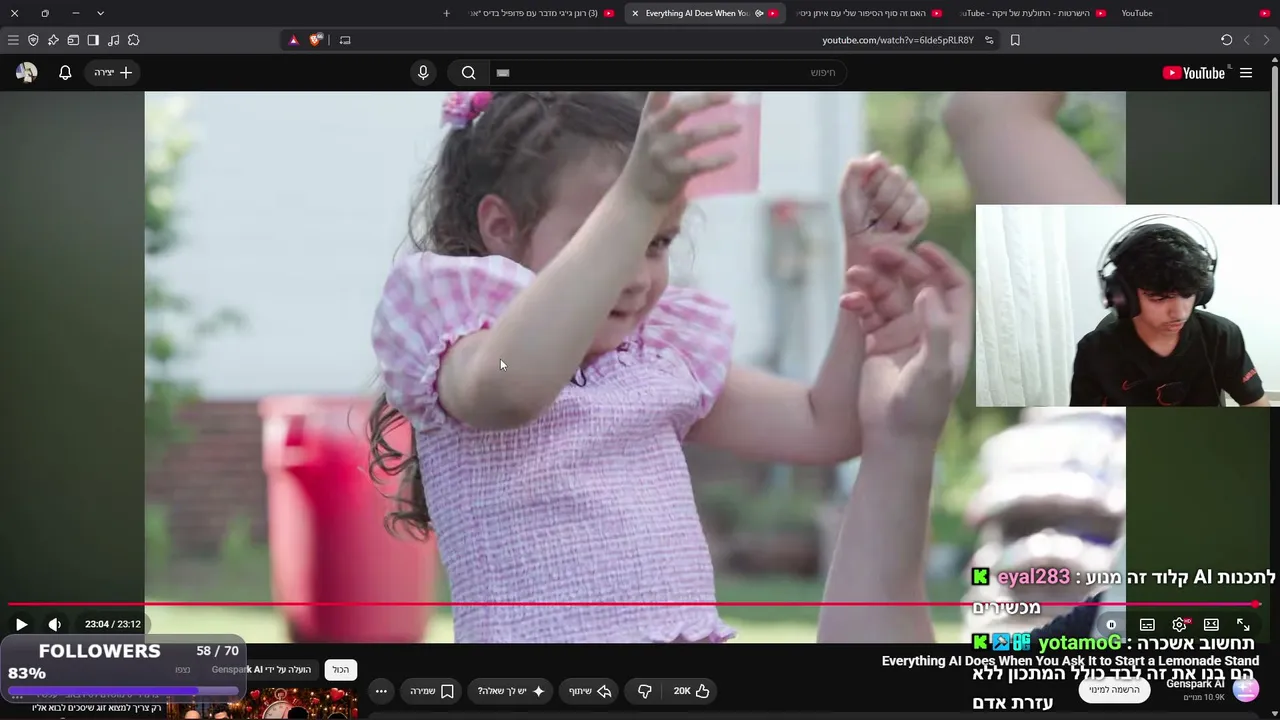Like the video (20K thumbs up)
Viewport: 1280px width, 720px height.
691,691
